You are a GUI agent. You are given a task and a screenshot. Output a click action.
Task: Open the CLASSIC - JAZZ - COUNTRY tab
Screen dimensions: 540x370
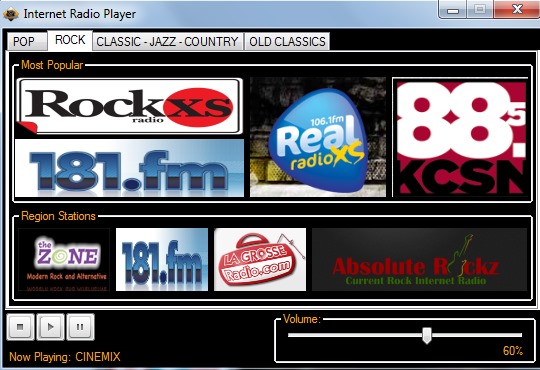point(168,42)
